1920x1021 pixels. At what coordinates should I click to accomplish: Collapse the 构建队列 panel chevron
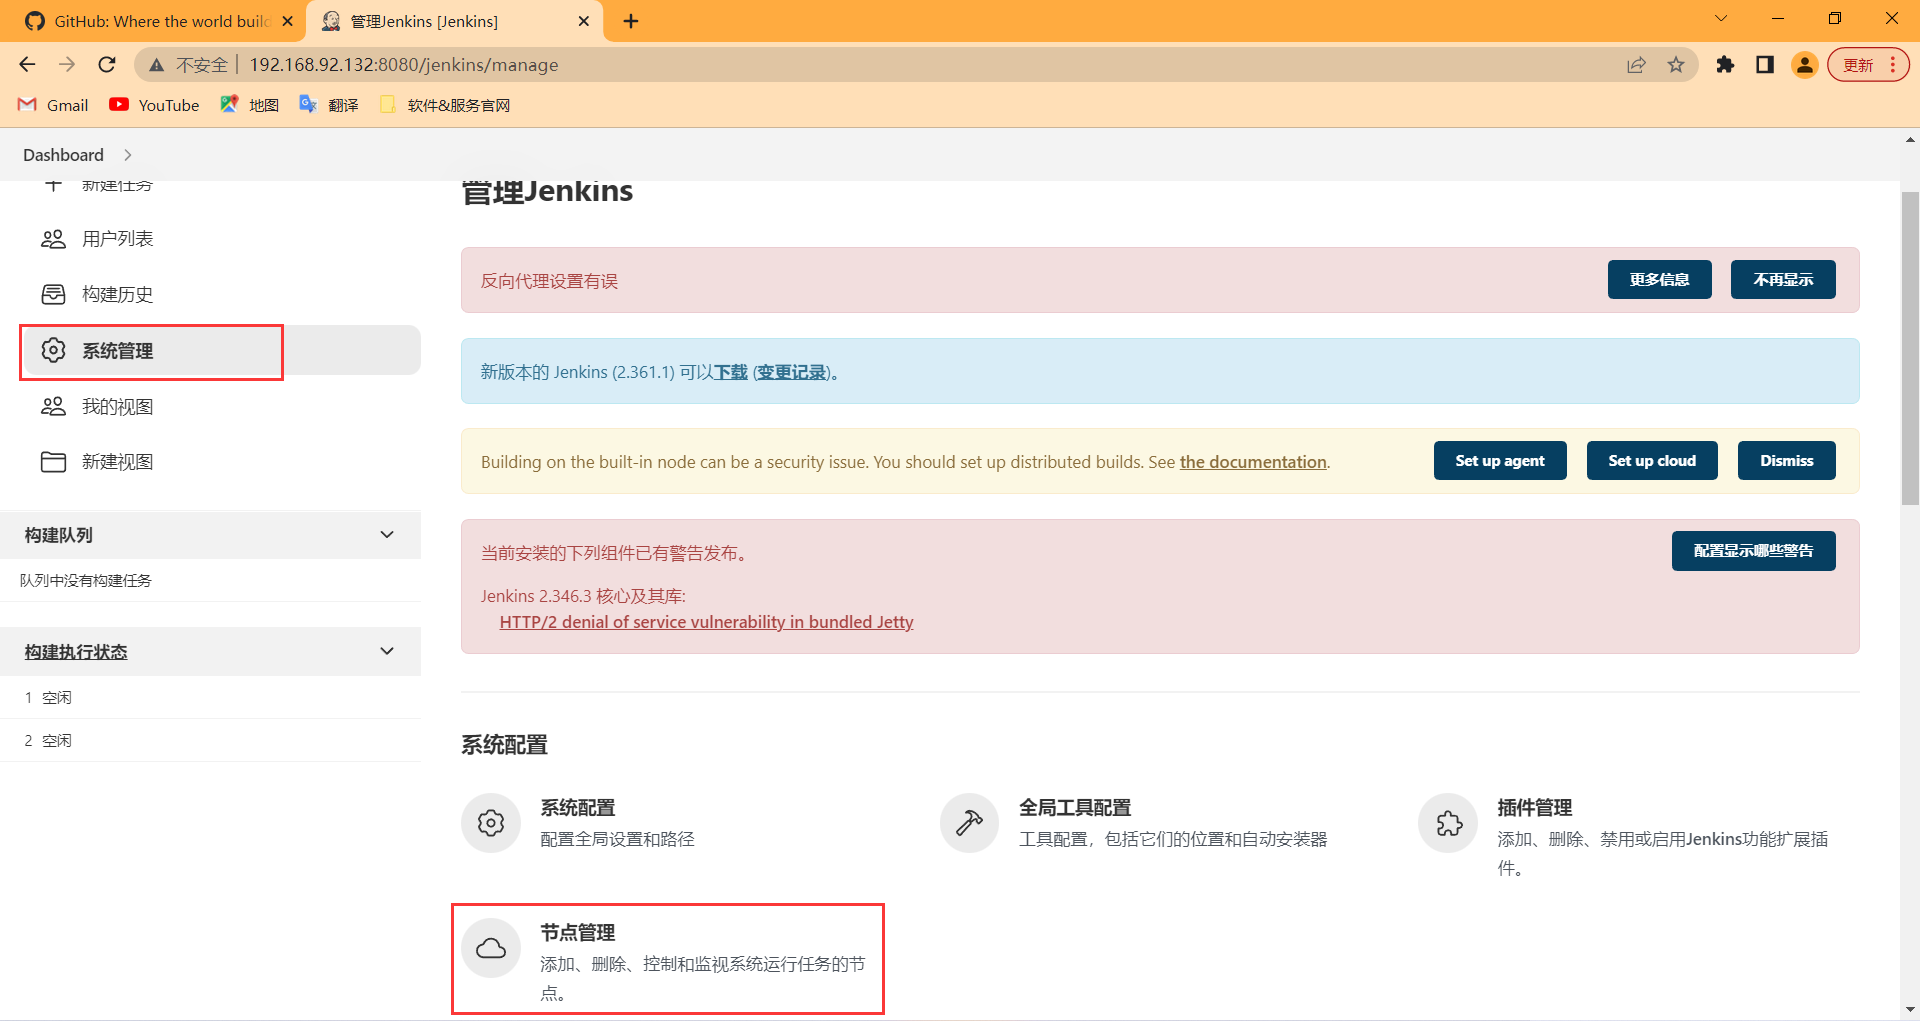click(387, 535)
